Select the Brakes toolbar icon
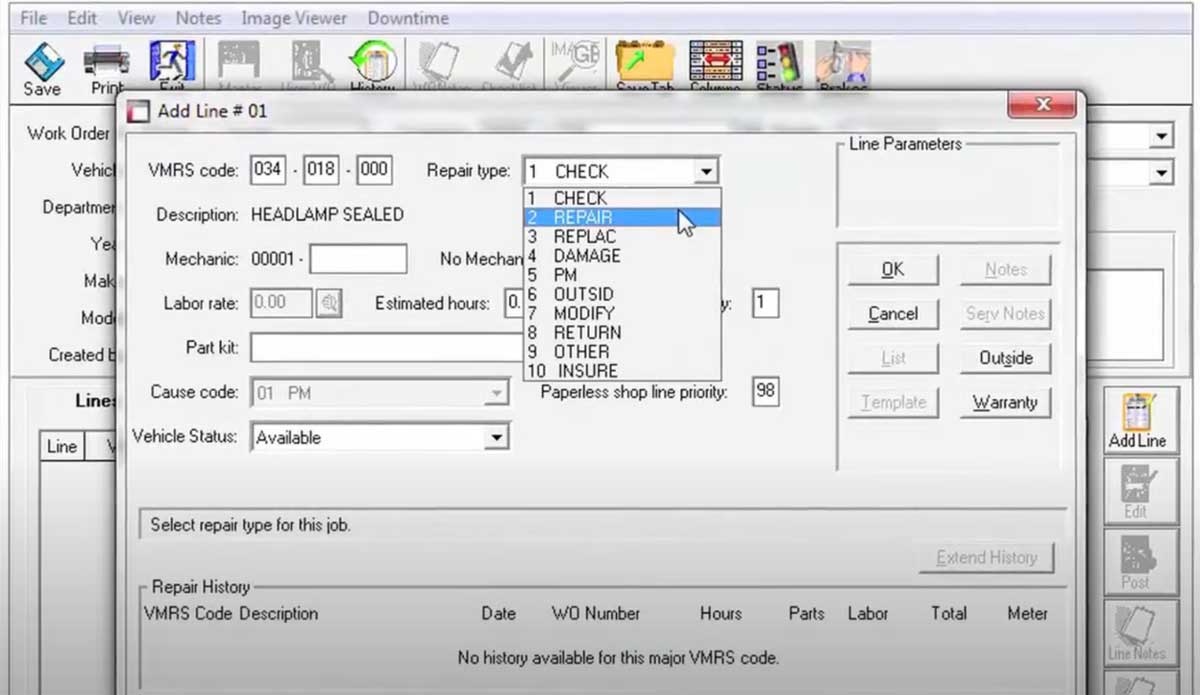 coord(843,62)
